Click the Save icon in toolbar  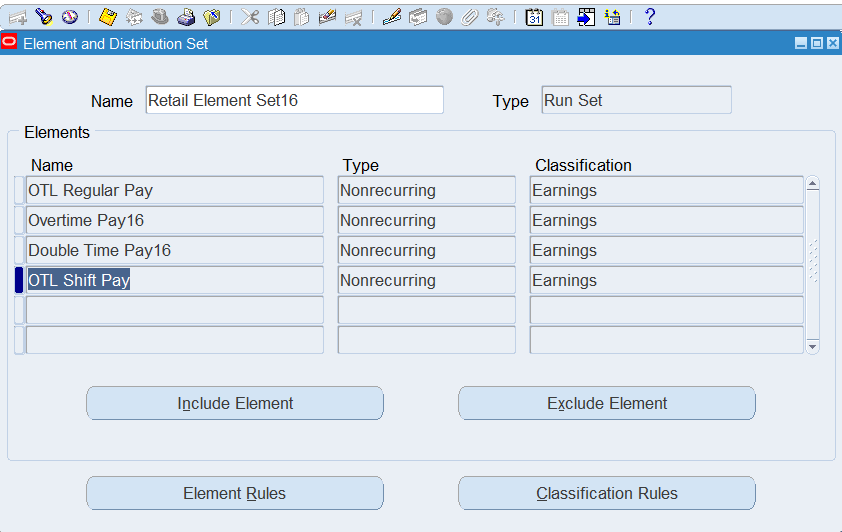pos(108,17)
